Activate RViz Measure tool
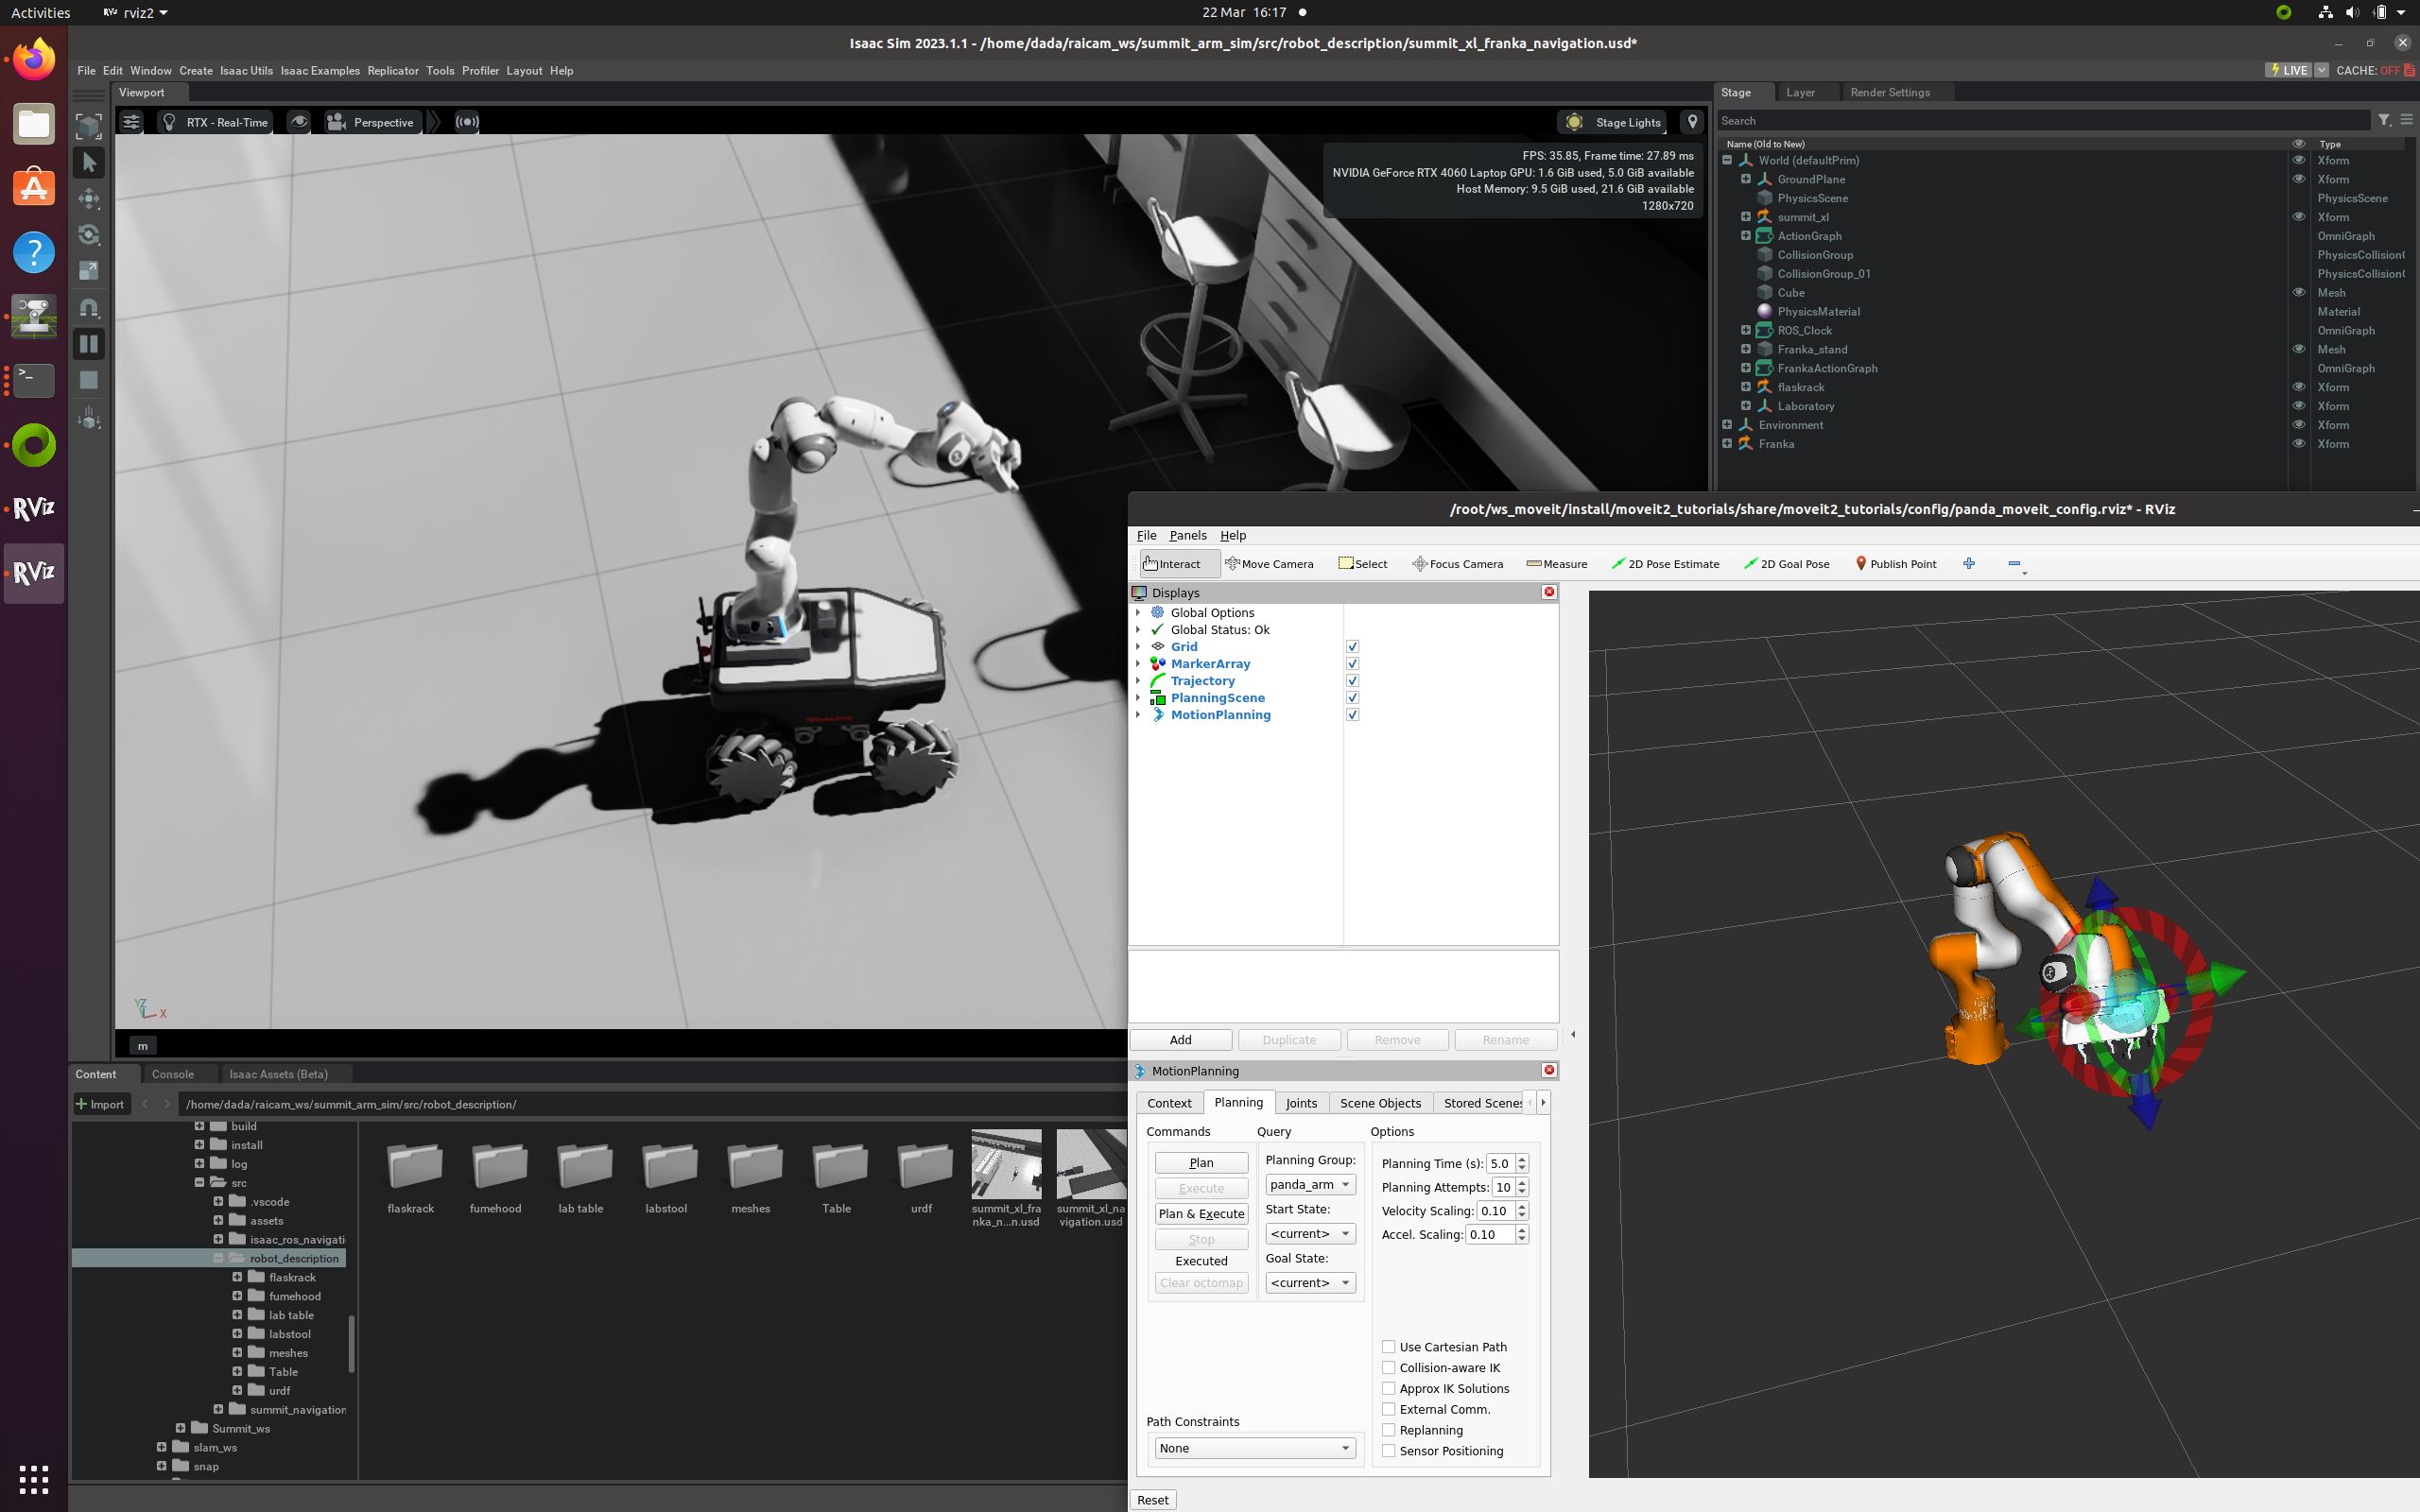 pyautogui.click(x=1557, y=564)
